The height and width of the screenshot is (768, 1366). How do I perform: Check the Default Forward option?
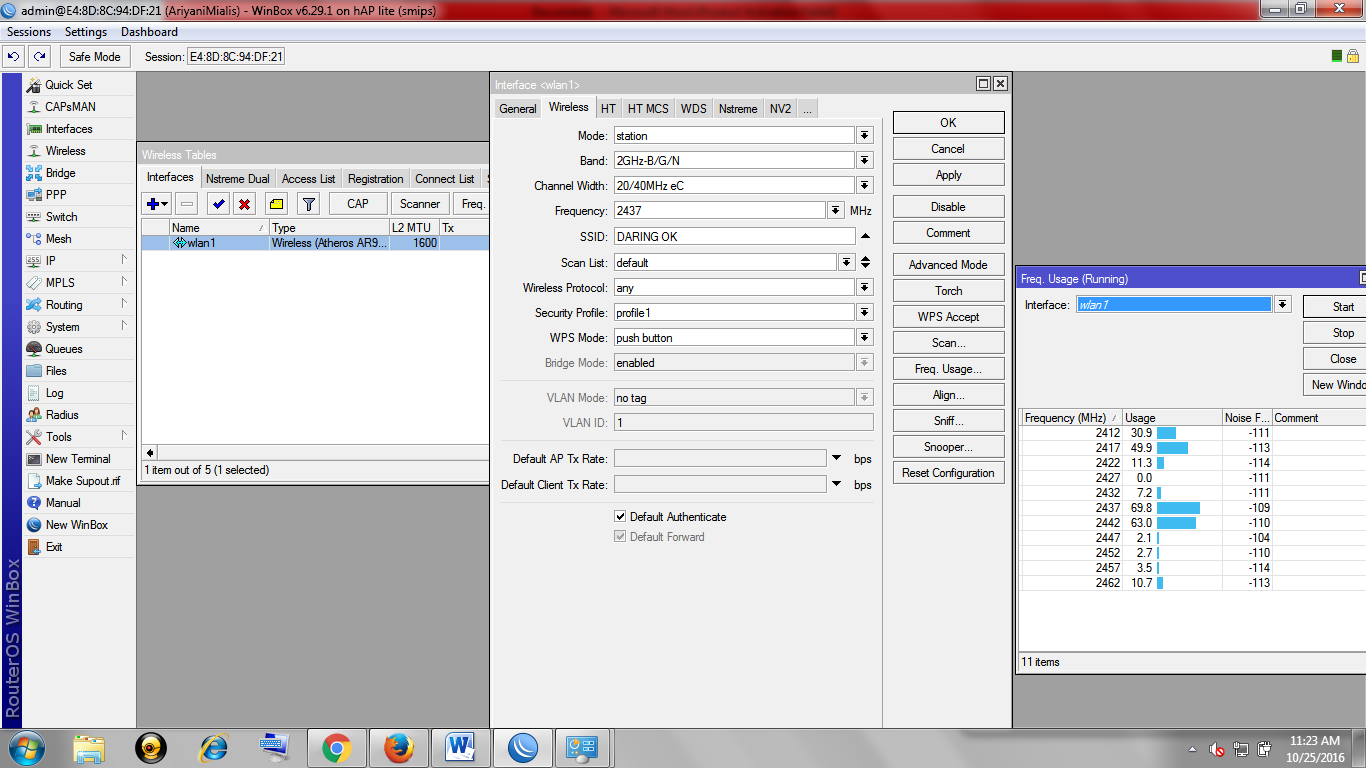pyautogui.click(x=621, y=536)
